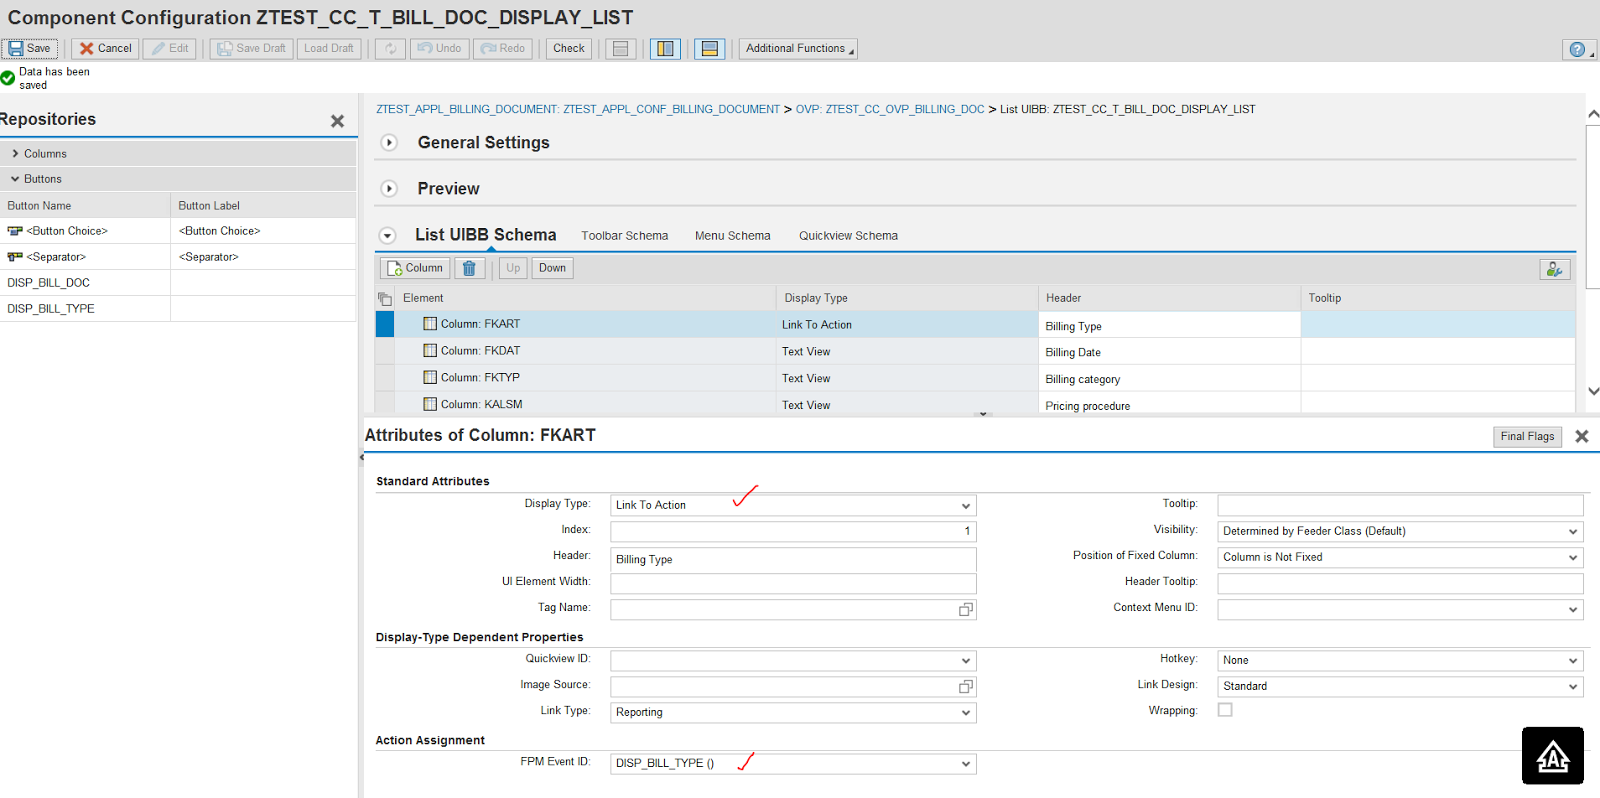The image size is (1600, 798).
Task: Click the select-all rows icon in table header
Action: 385,299
